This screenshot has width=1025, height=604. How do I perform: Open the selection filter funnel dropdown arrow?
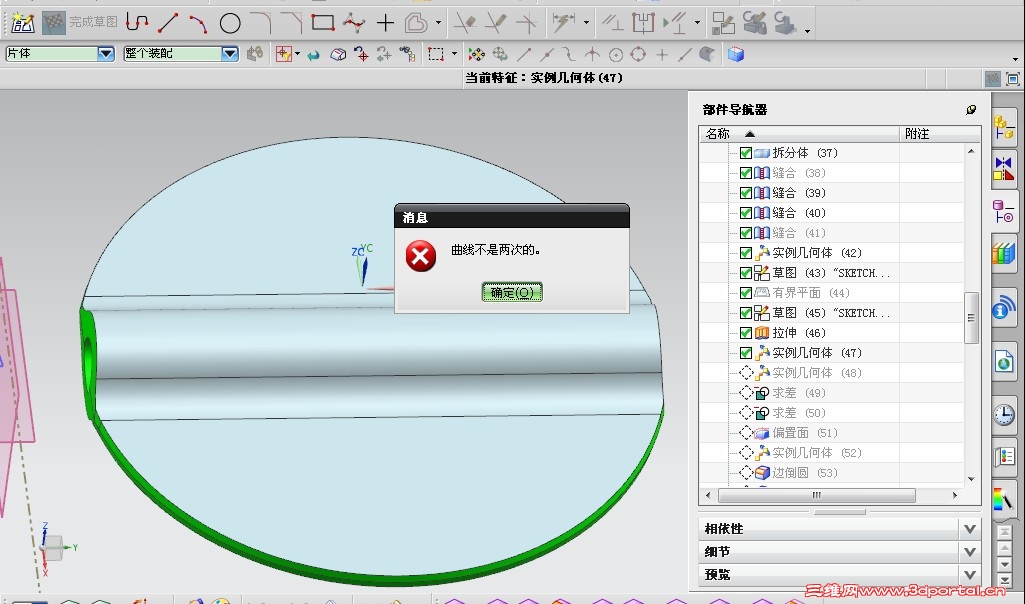[297, 54]
